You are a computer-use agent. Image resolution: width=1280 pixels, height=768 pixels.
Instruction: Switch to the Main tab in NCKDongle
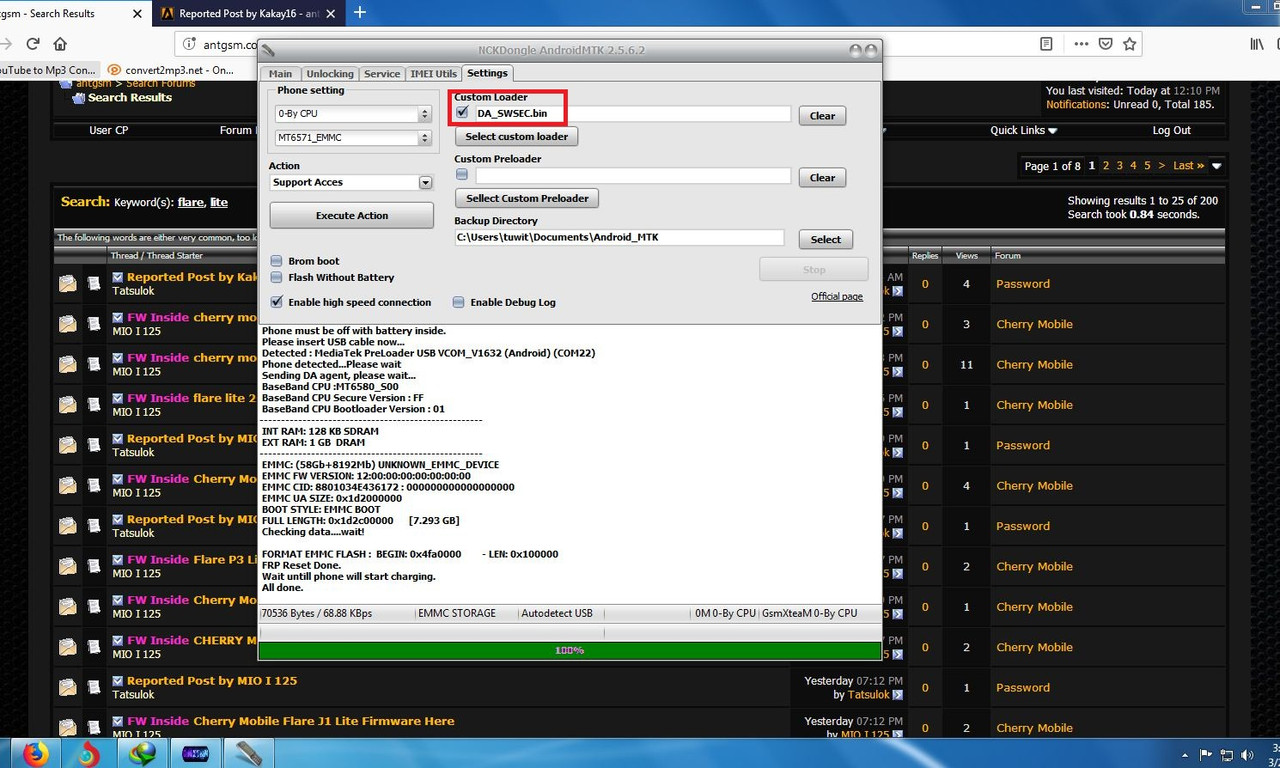[x=281, y=74]
